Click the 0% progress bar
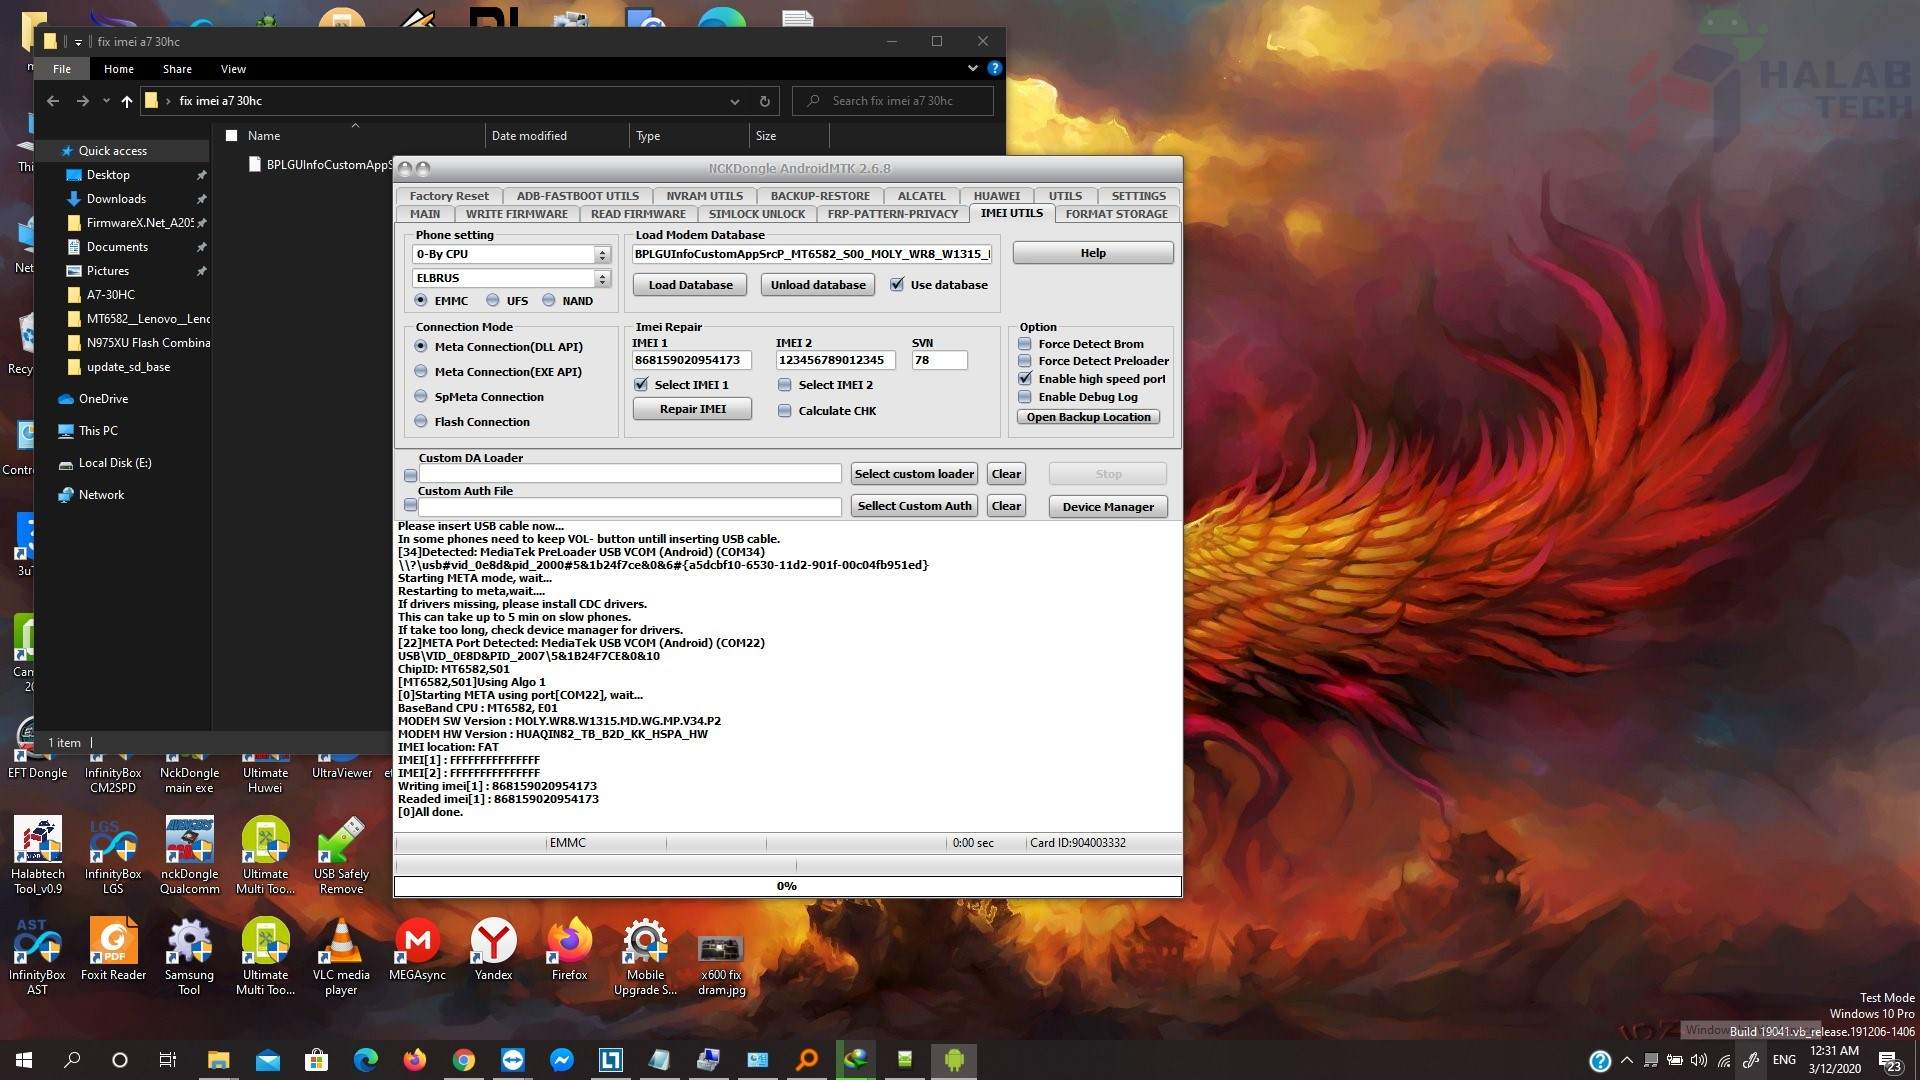This screenshot has height=1080, width=1920. [787, 886]
